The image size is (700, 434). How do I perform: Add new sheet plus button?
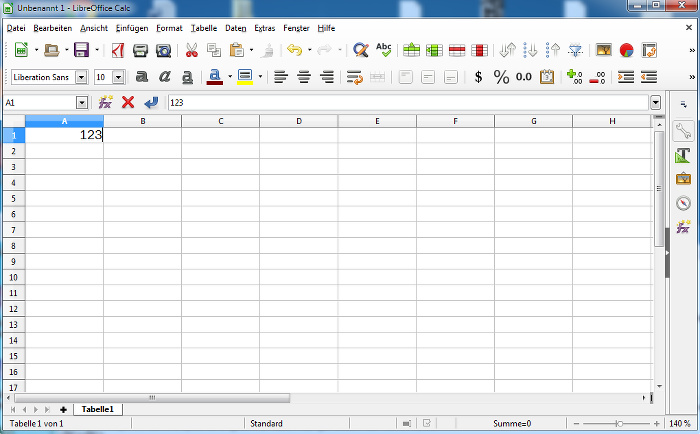click(x=63, y=409)
